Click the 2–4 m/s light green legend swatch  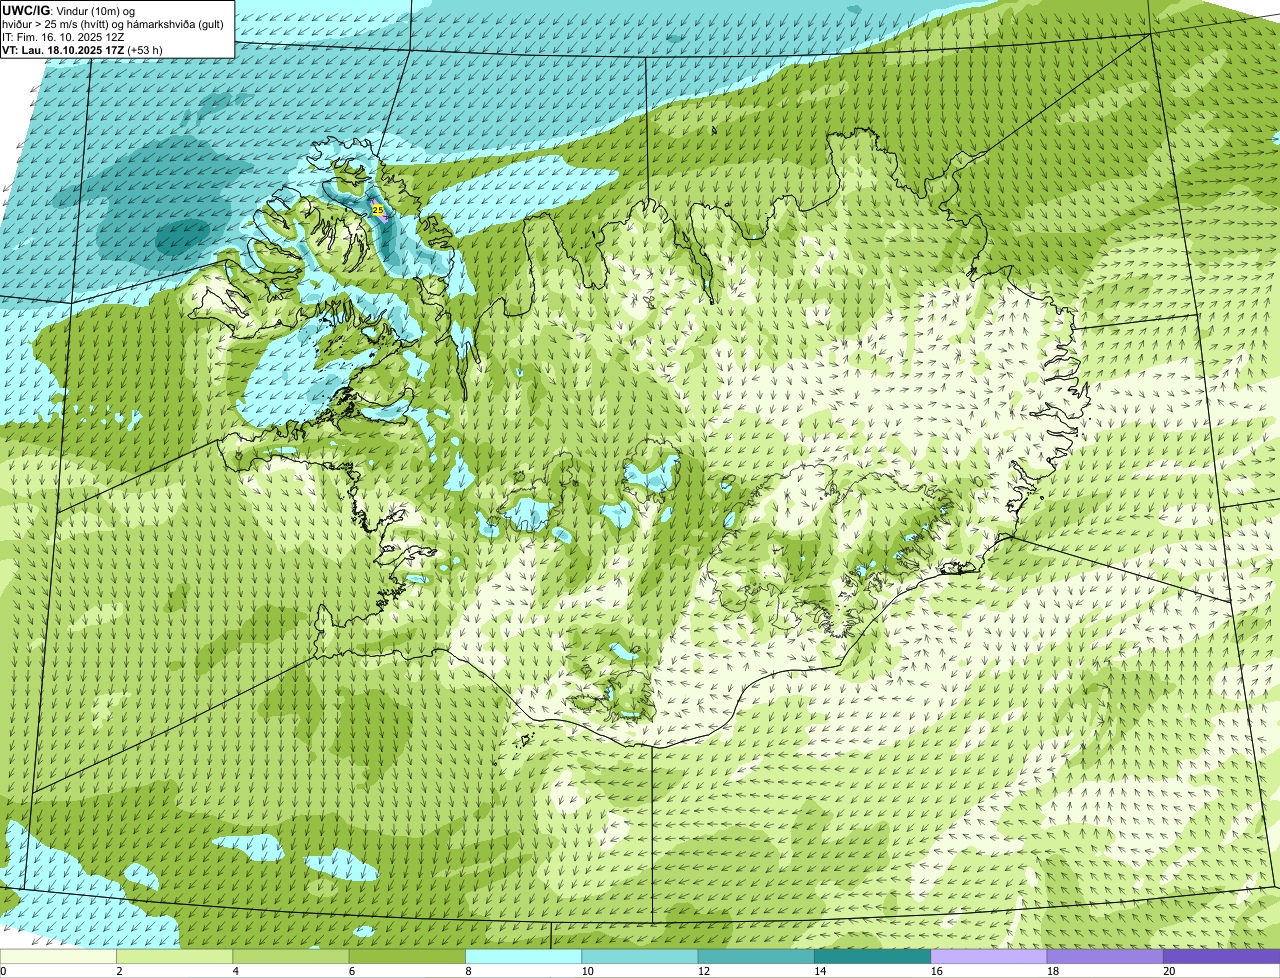(x=174, y=956)
